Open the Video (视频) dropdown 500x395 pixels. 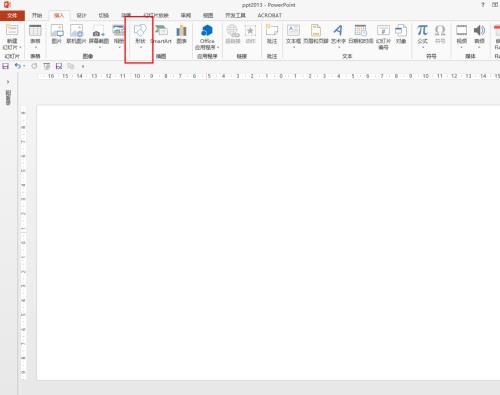pos(462,47)
